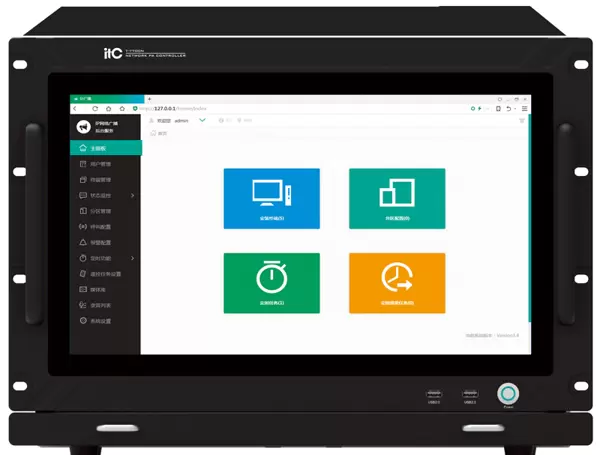The height and width of the screenshot is (455, 600).
Task: Open the green dropdown chevron beside admin
Action: pos(202,120)
